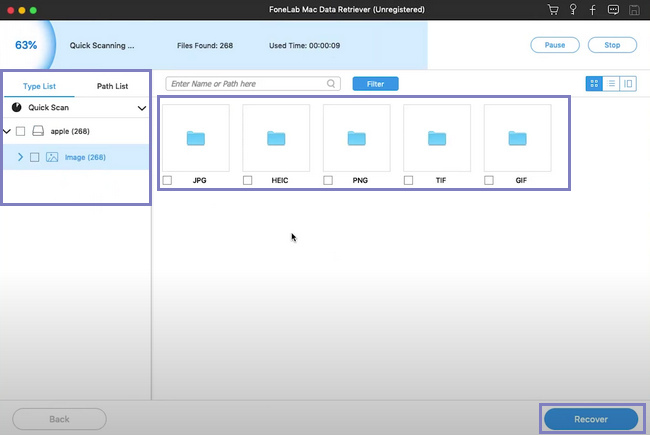Click the Used Time 00:00:09 text
This screenshot has height=435, width=650.
point(304,45)
